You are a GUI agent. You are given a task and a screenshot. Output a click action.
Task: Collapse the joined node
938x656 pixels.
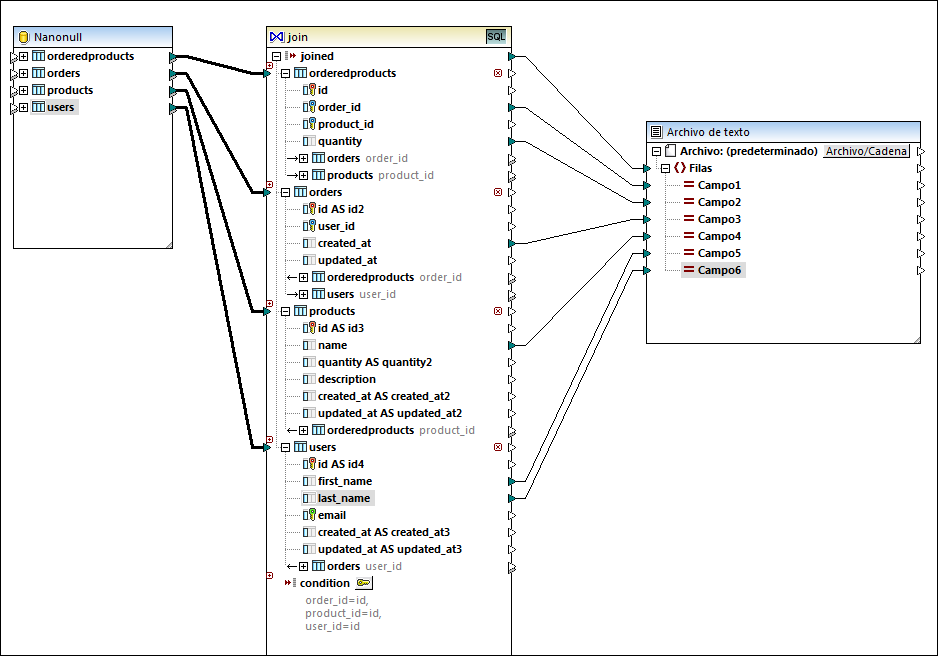point(276,56)
